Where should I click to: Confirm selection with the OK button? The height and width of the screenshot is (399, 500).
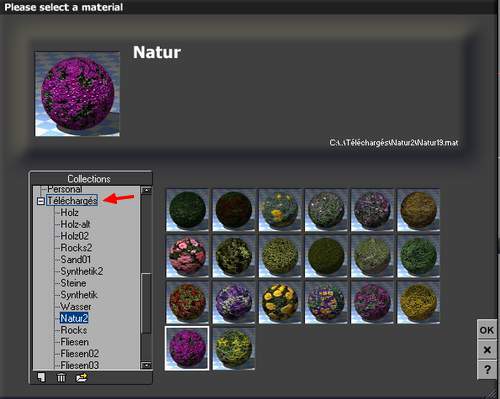pos(487,330)
